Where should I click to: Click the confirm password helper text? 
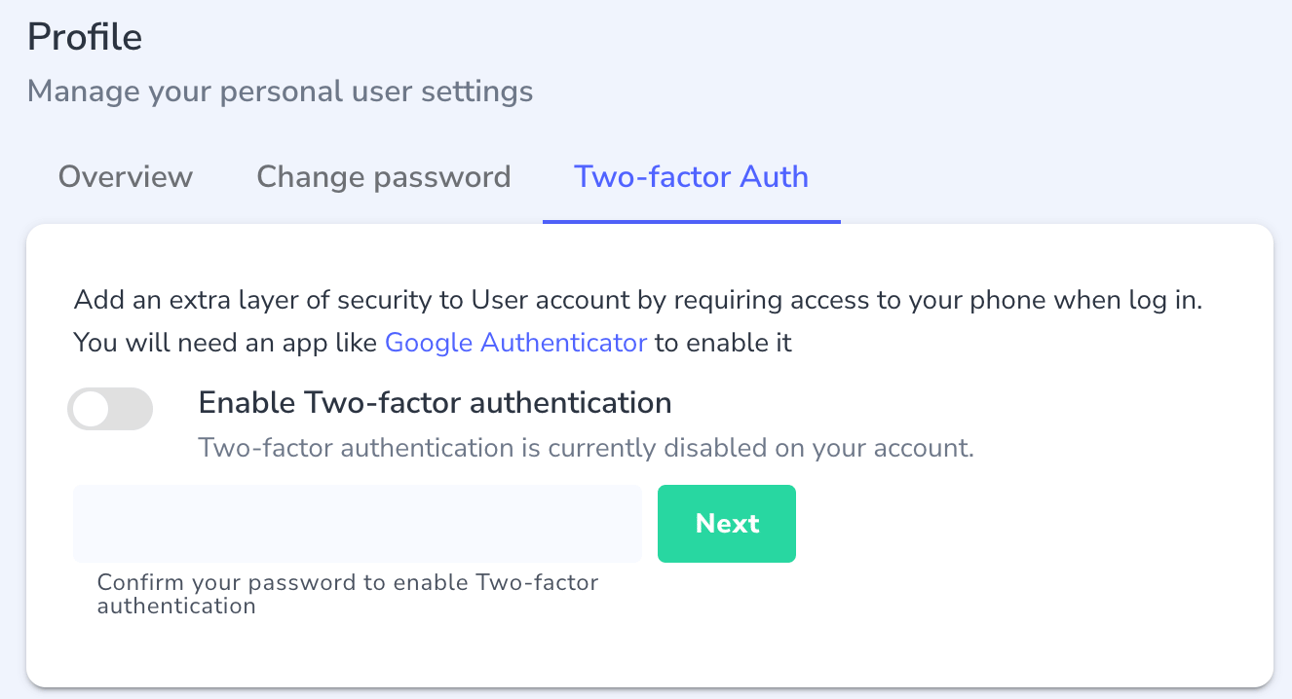(347, 592)
